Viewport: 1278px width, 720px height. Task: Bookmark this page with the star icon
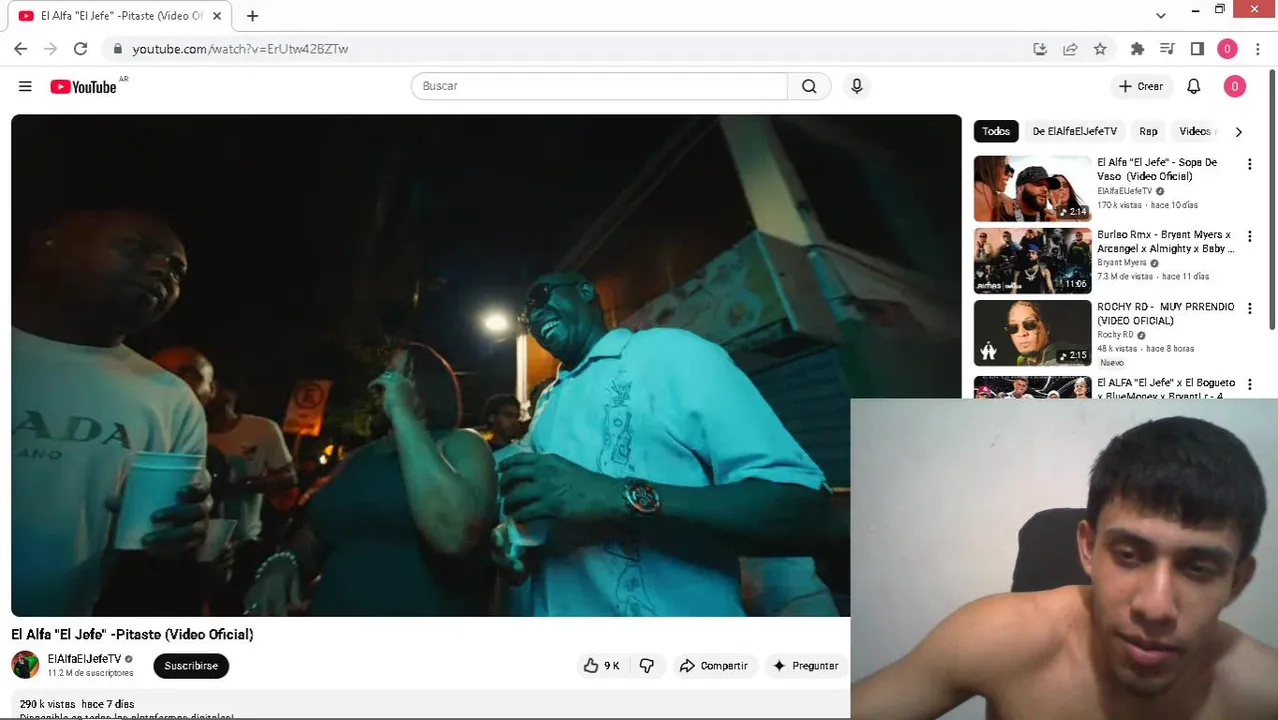click(x=1100, y=48)
